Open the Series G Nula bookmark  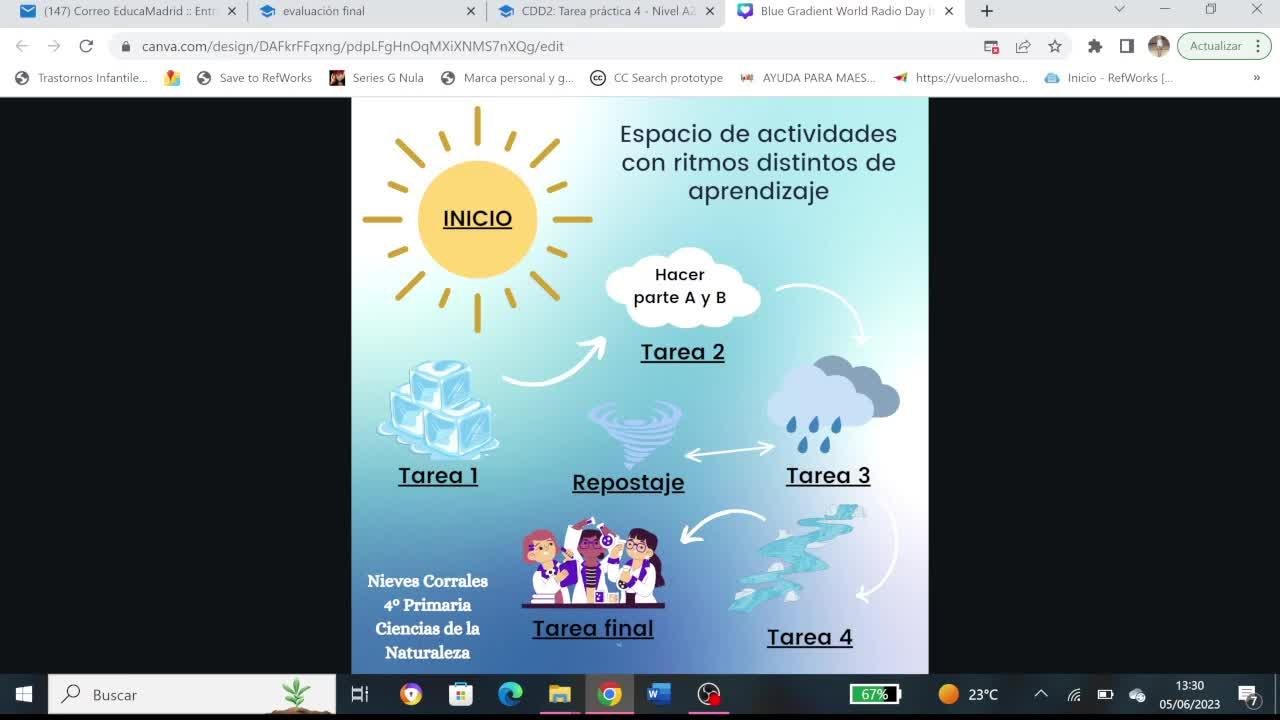(x=376, y=78)
